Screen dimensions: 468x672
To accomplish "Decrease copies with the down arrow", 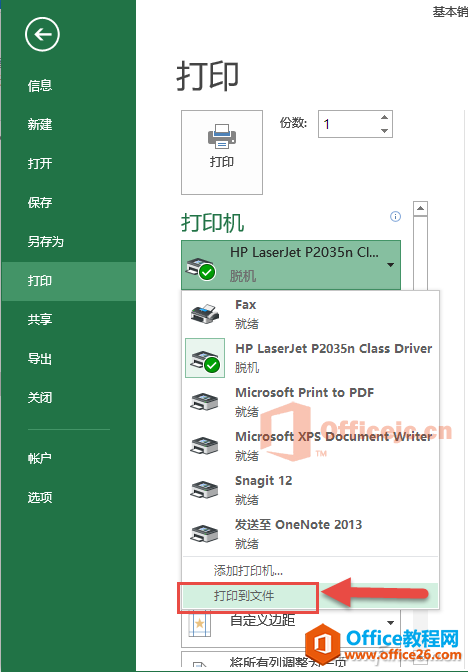I will tap(384, 131).
